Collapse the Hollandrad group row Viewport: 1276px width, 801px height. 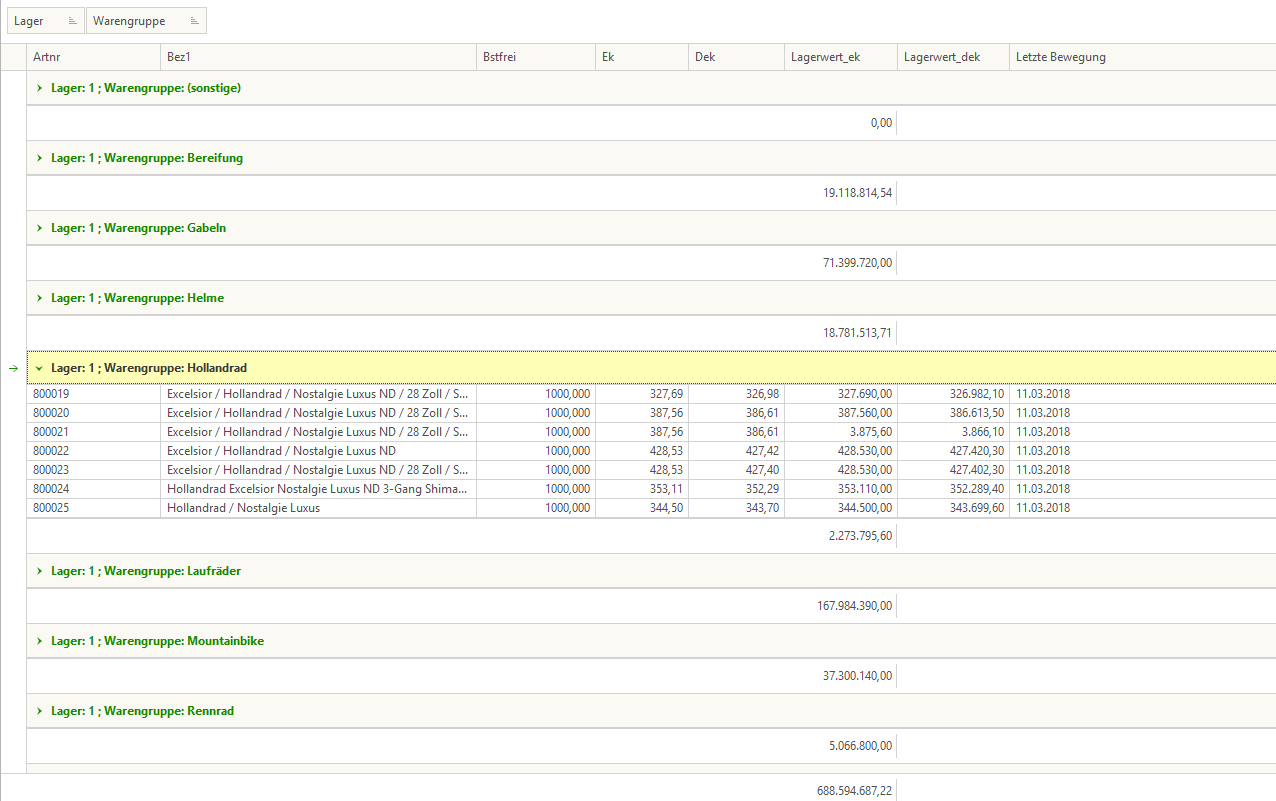point(39,369)
